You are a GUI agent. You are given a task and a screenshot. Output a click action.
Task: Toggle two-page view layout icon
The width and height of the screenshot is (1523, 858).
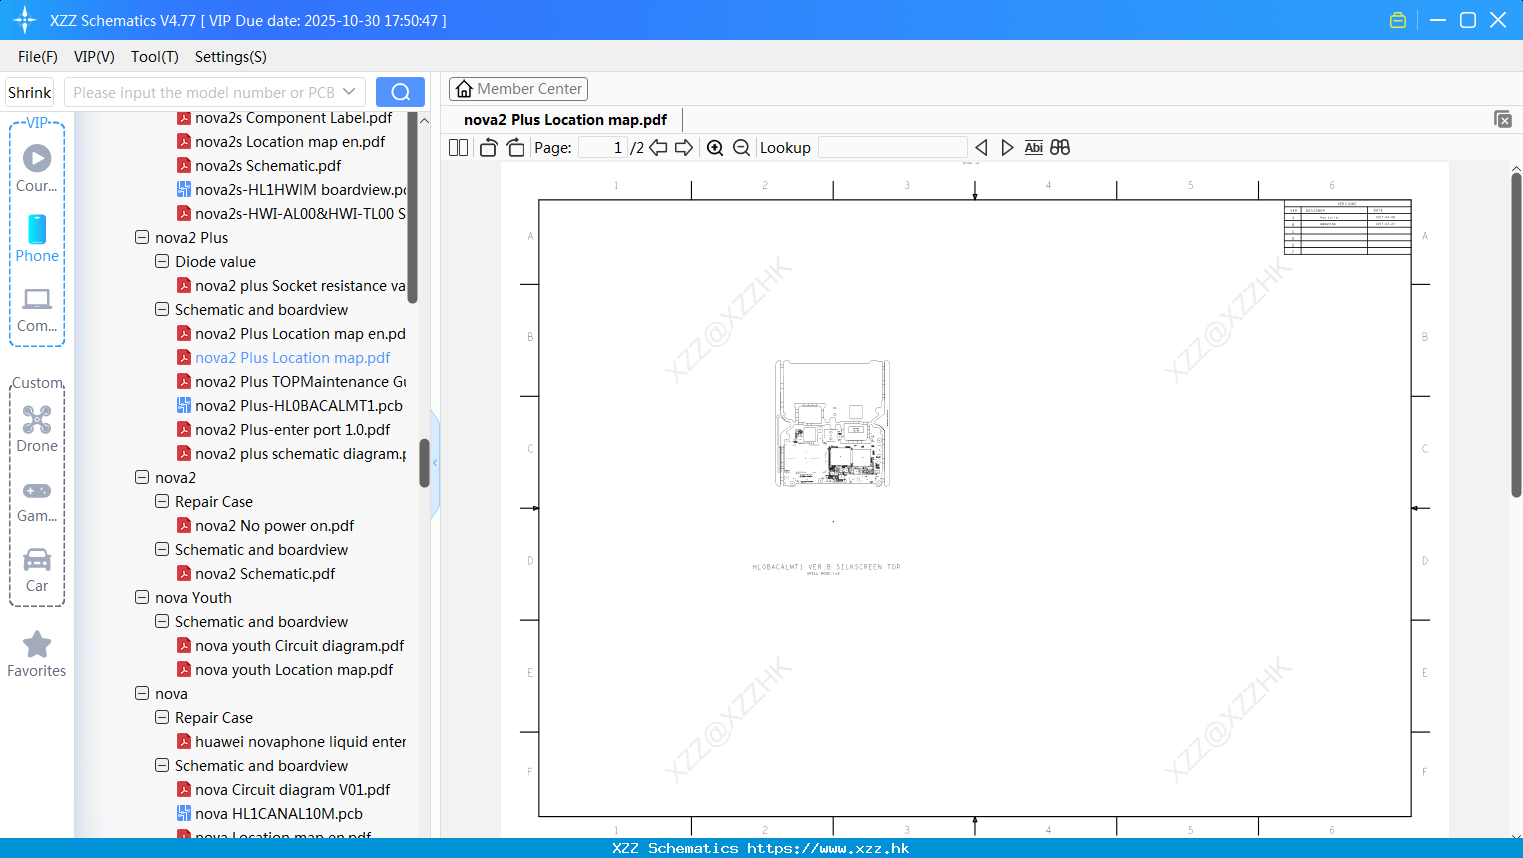[x=459, y=147]
